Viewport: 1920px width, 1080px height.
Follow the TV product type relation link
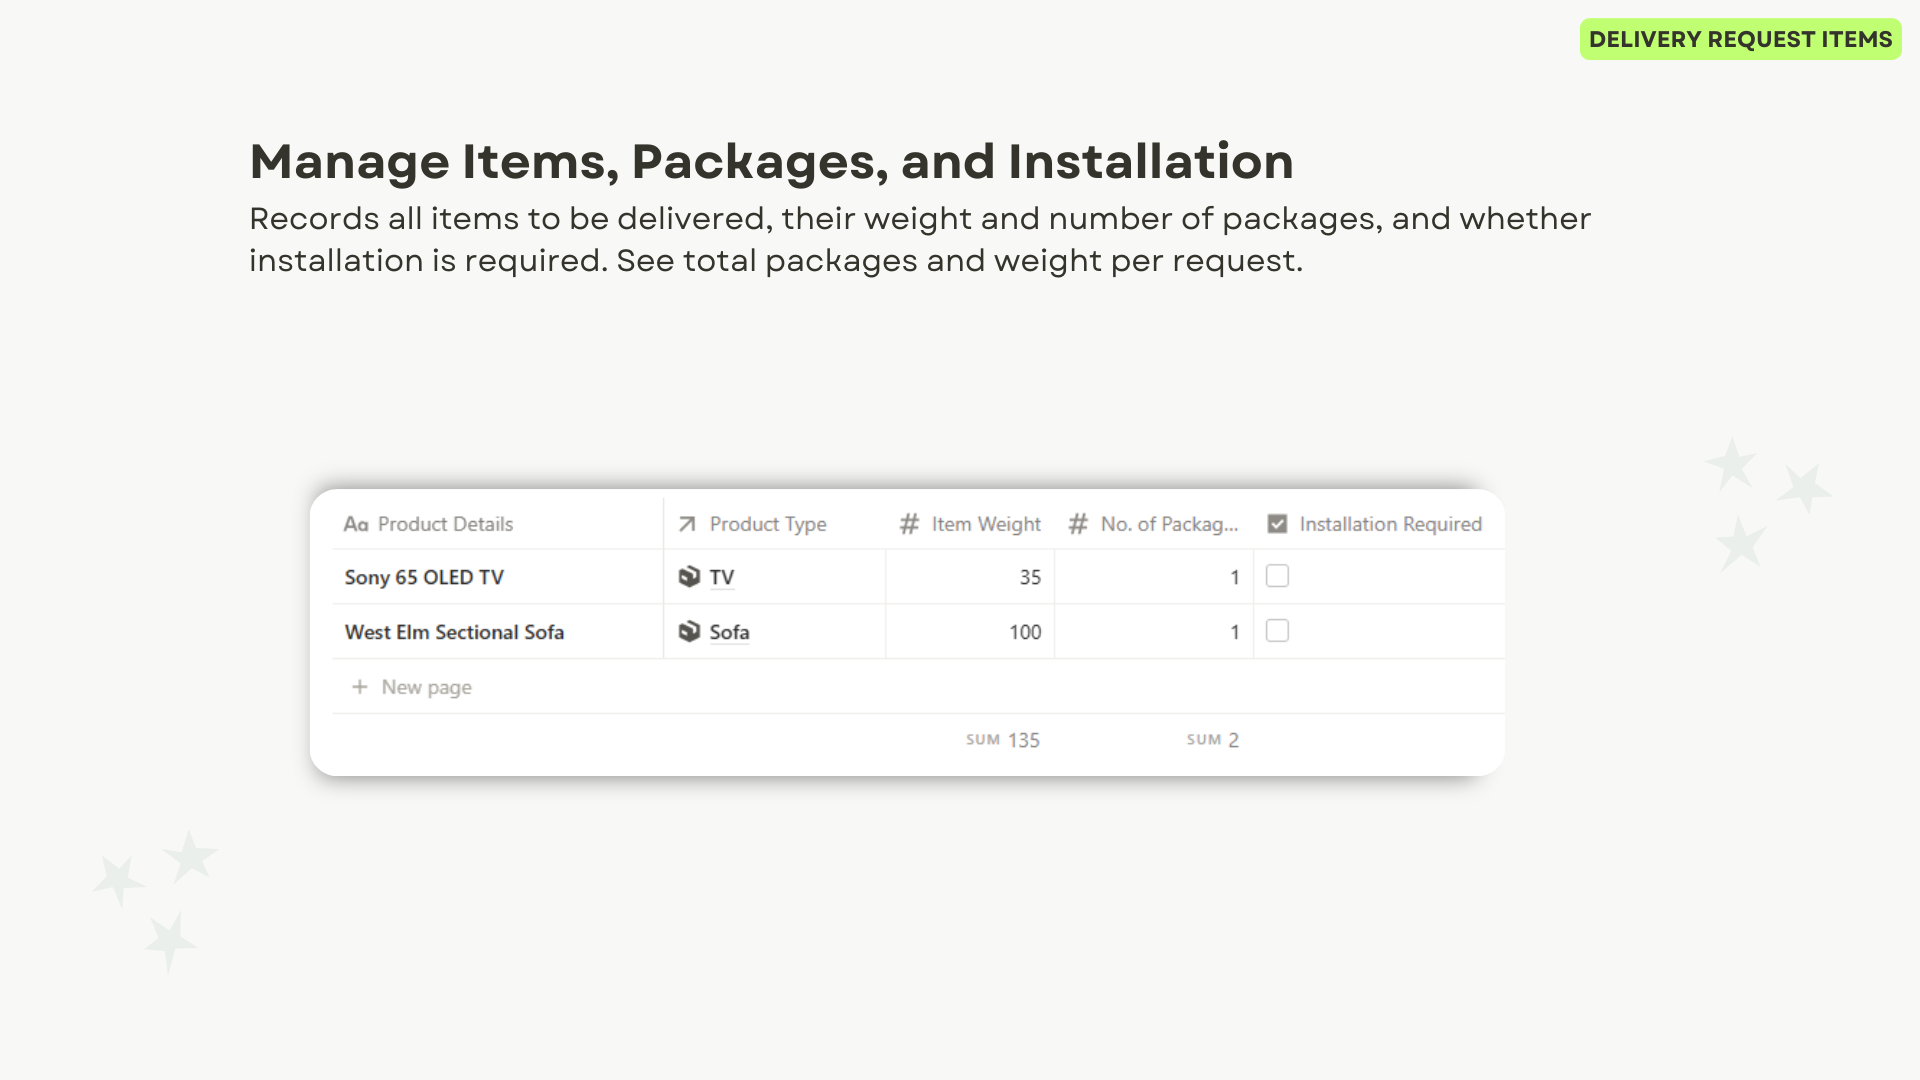point(722,577)
